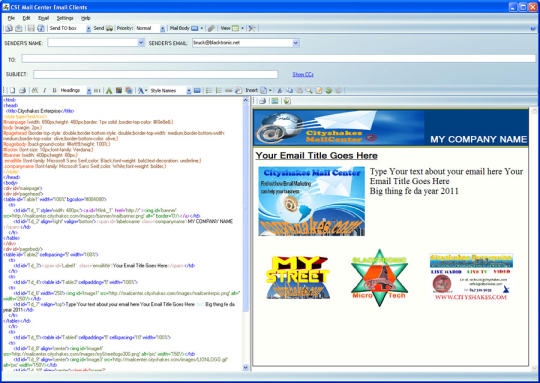Click the print icon in editor toolbar
Screen dimensions: 540x383
tap(22, 90)
